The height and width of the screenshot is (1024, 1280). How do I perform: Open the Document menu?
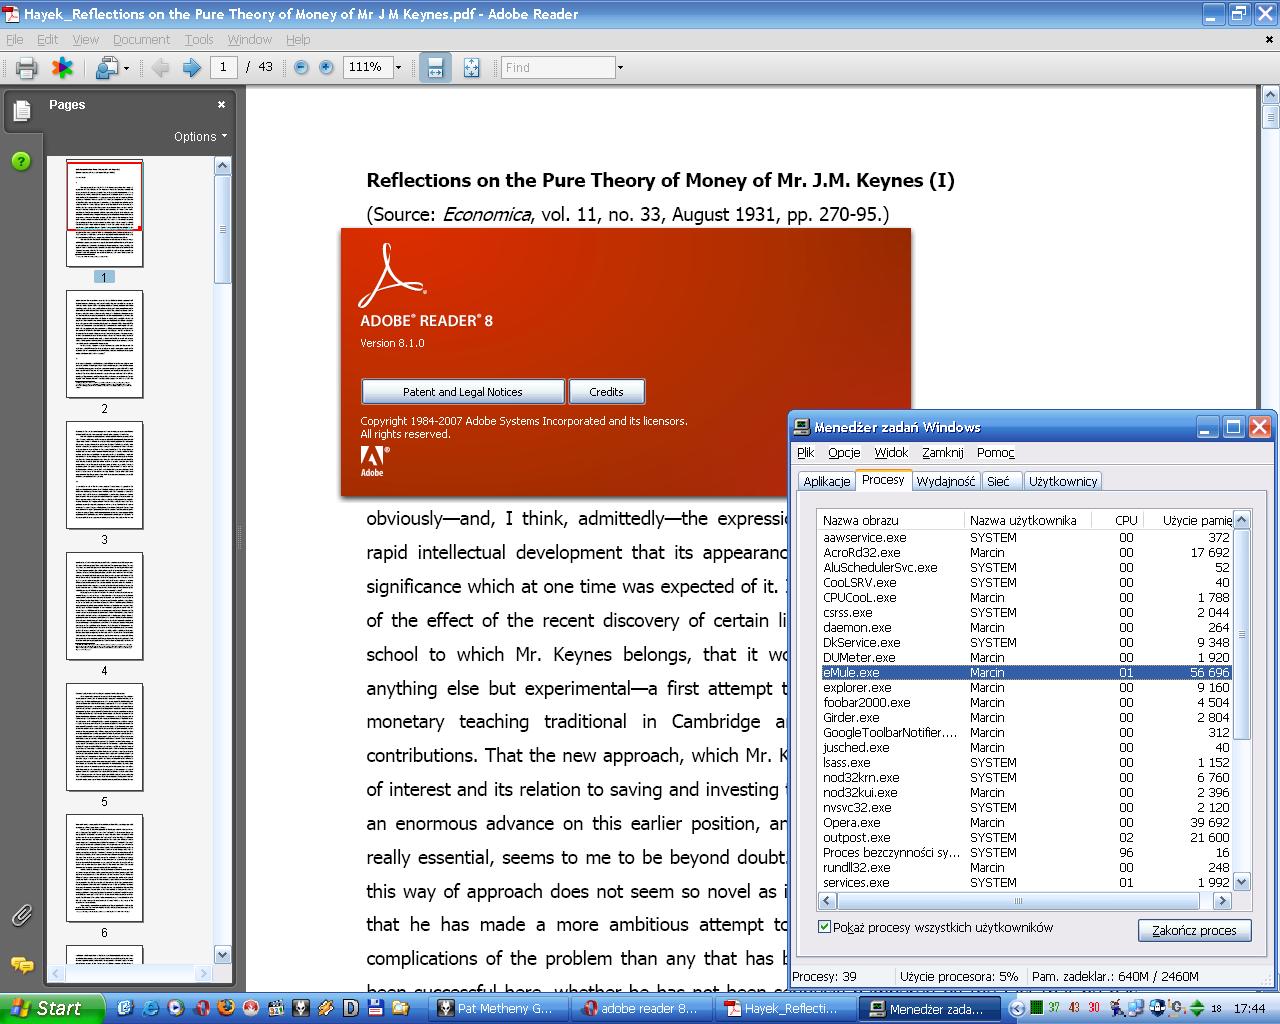(141, 39)
